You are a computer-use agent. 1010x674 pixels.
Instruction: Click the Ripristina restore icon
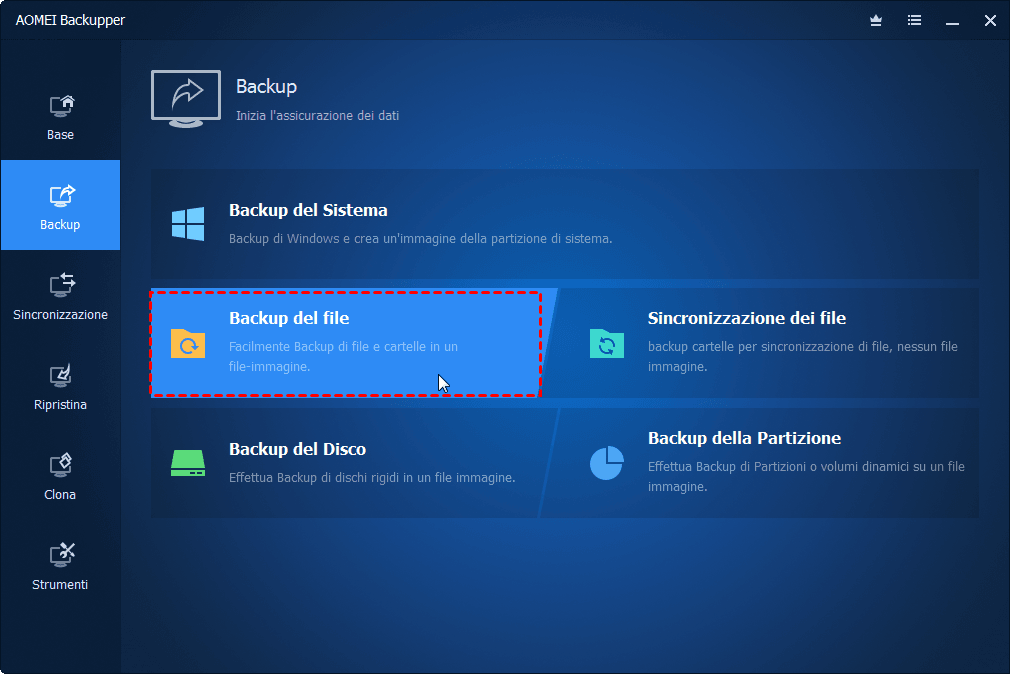[61, 376]
